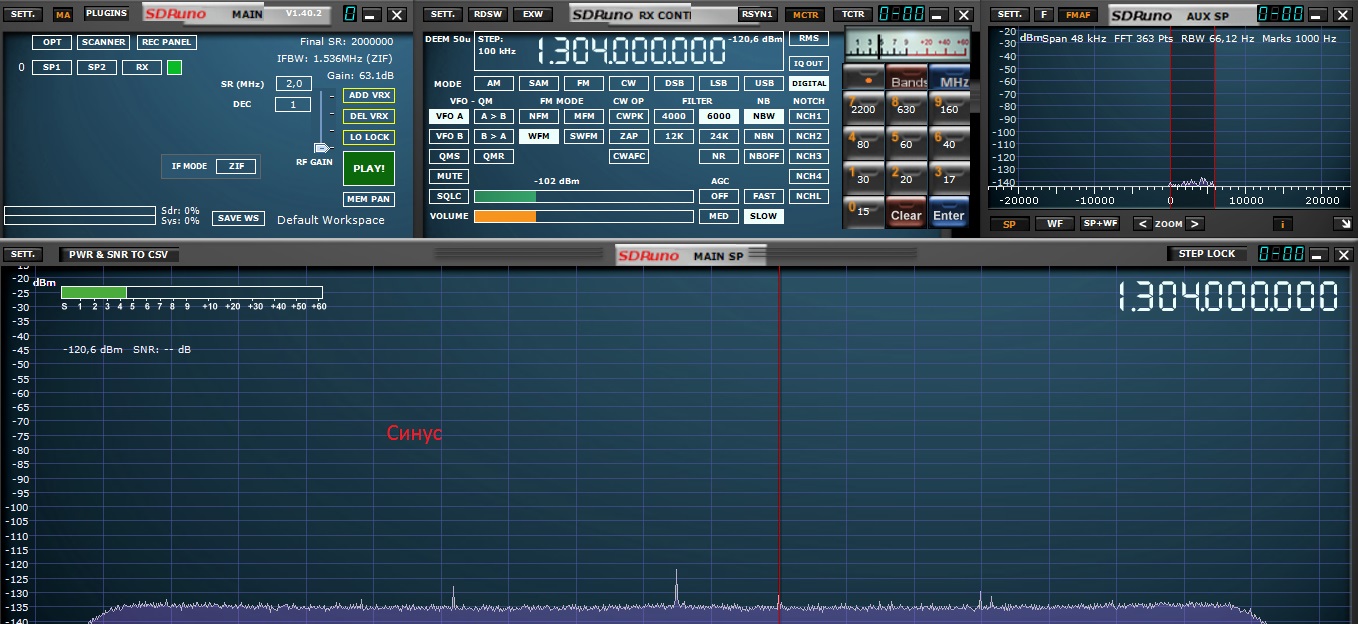Click the FMAF button in AUX SP
This screenshot has height=624, width=1358.
(x=1079, y=14)
